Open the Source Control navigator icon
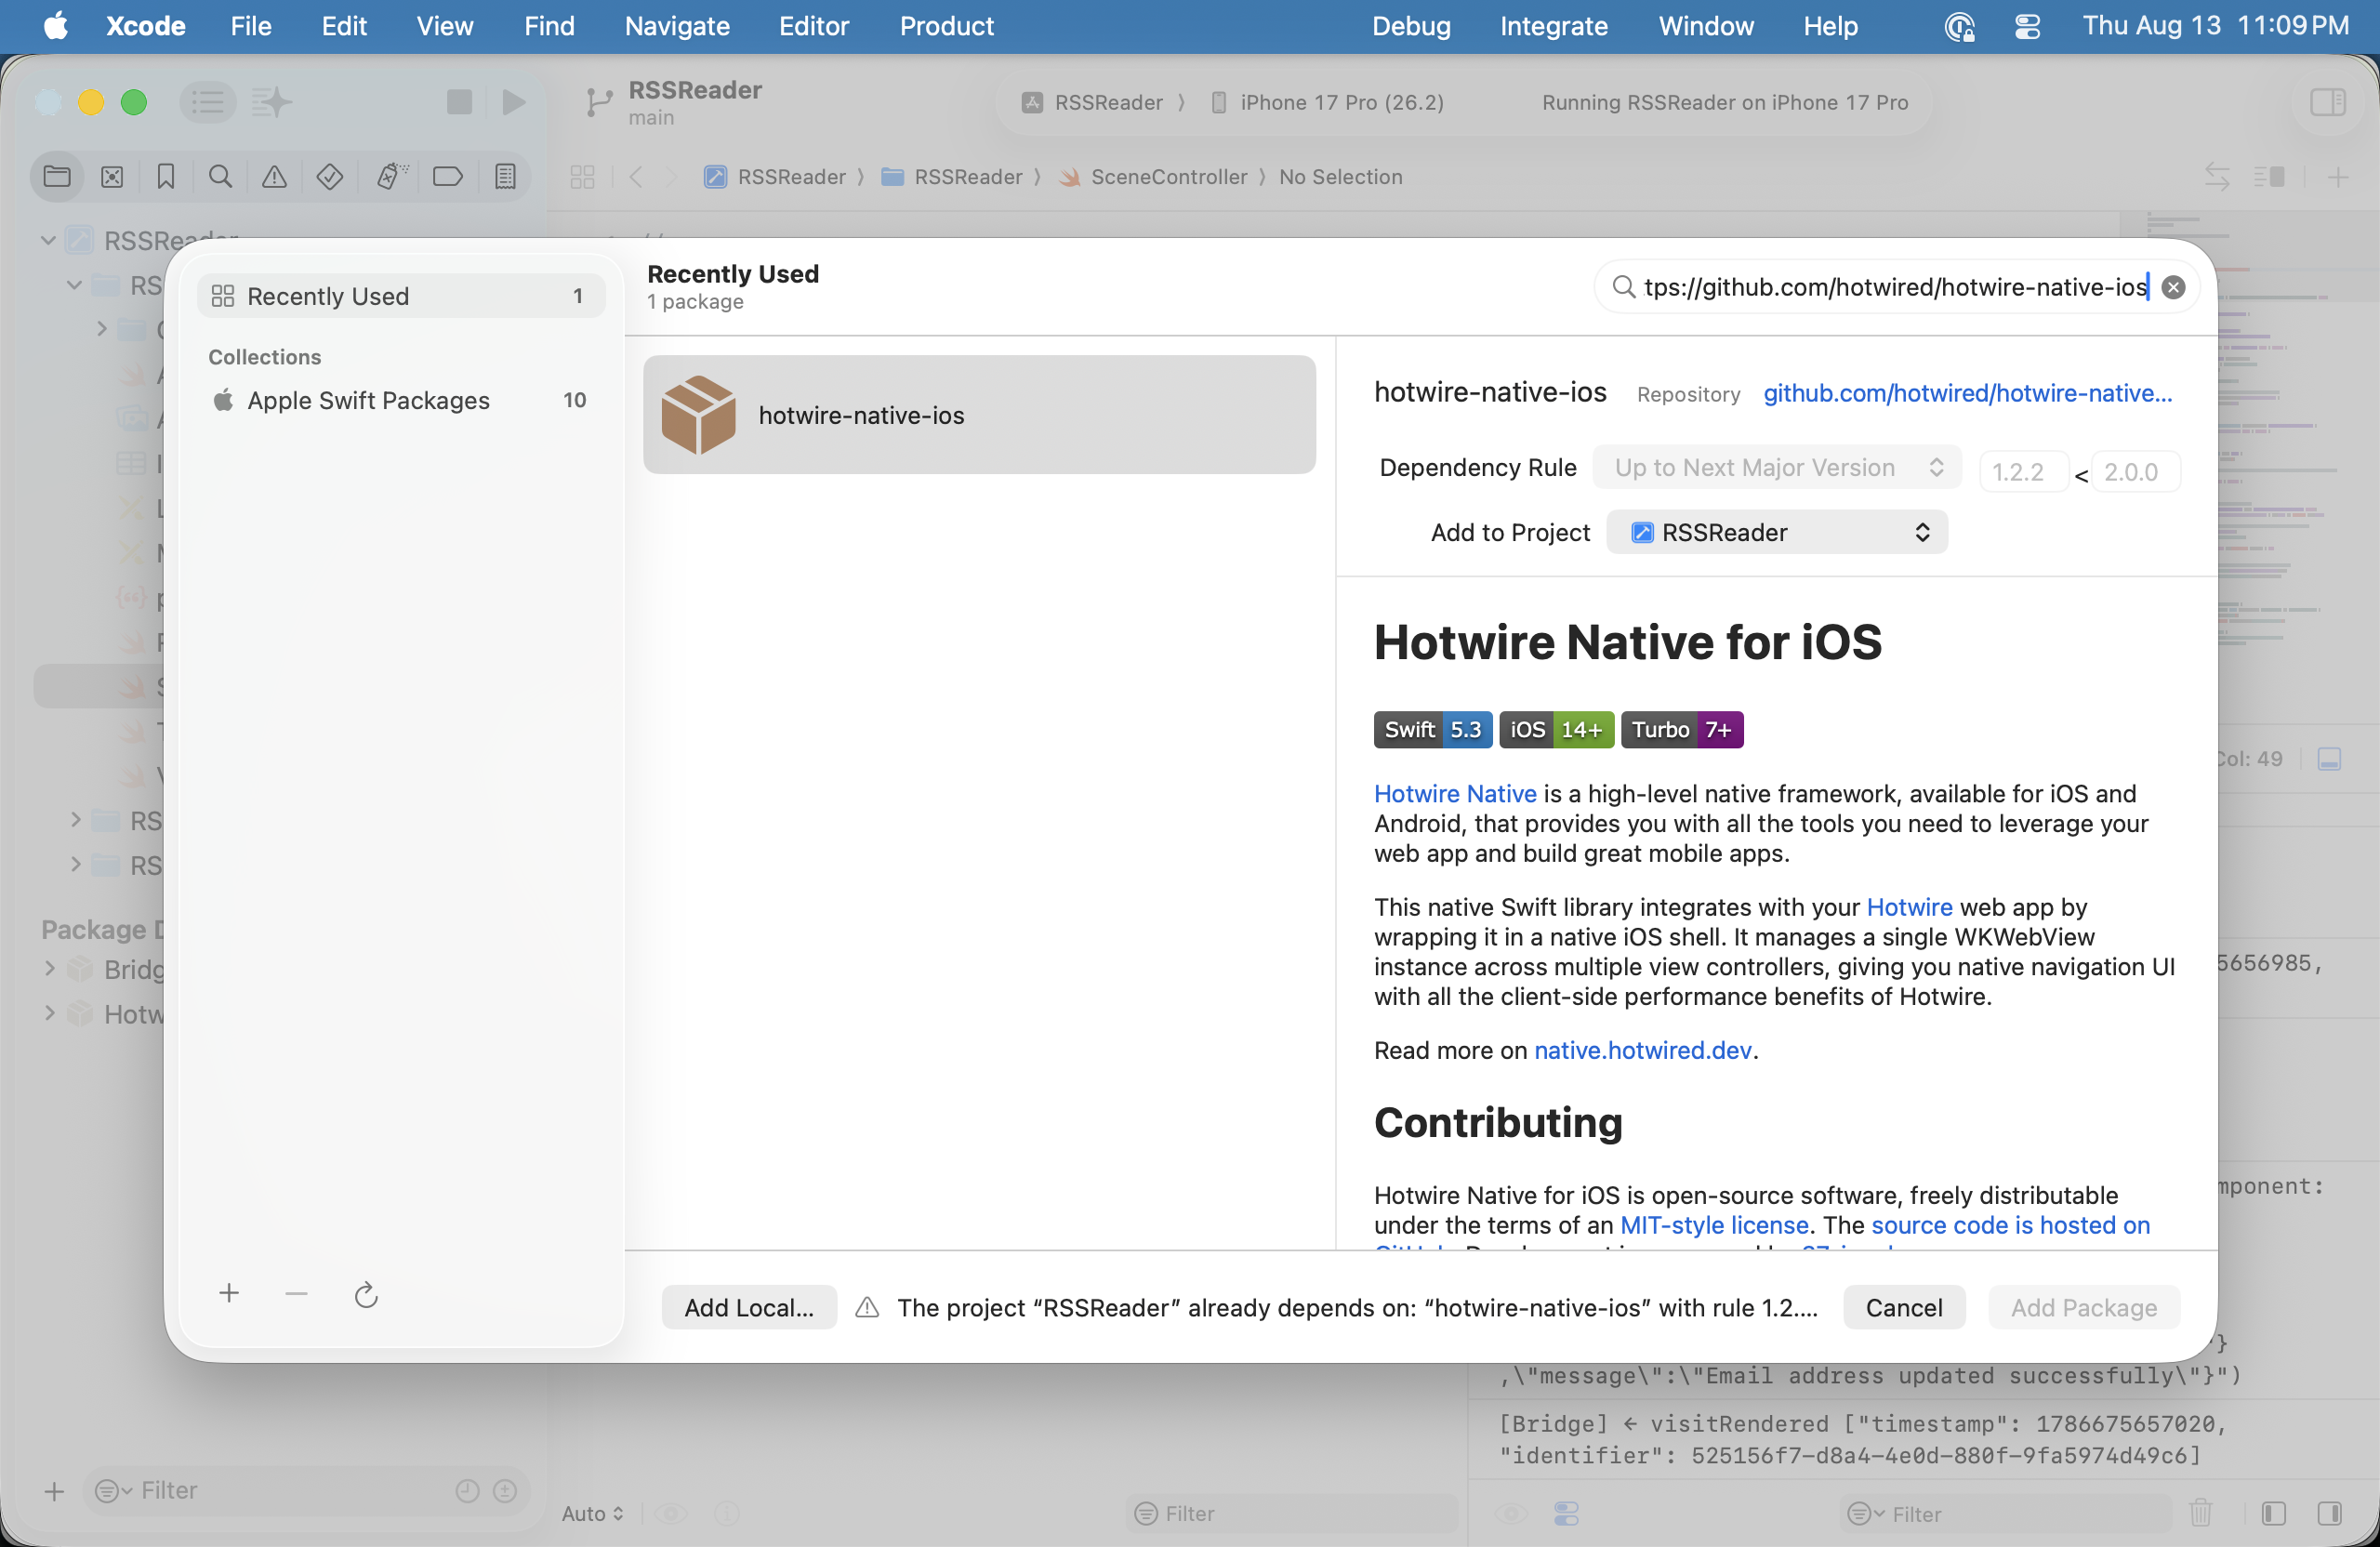 pos(112,177)
